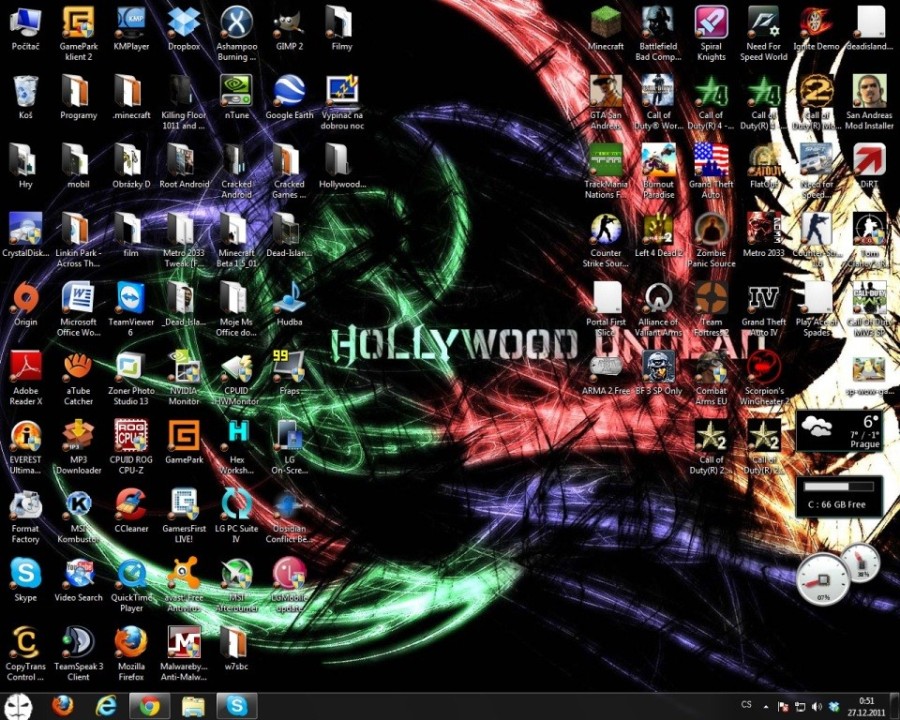The image size is (900, 720).
Task: Open the Spiral Knights game shortcut
Action: 711,22
